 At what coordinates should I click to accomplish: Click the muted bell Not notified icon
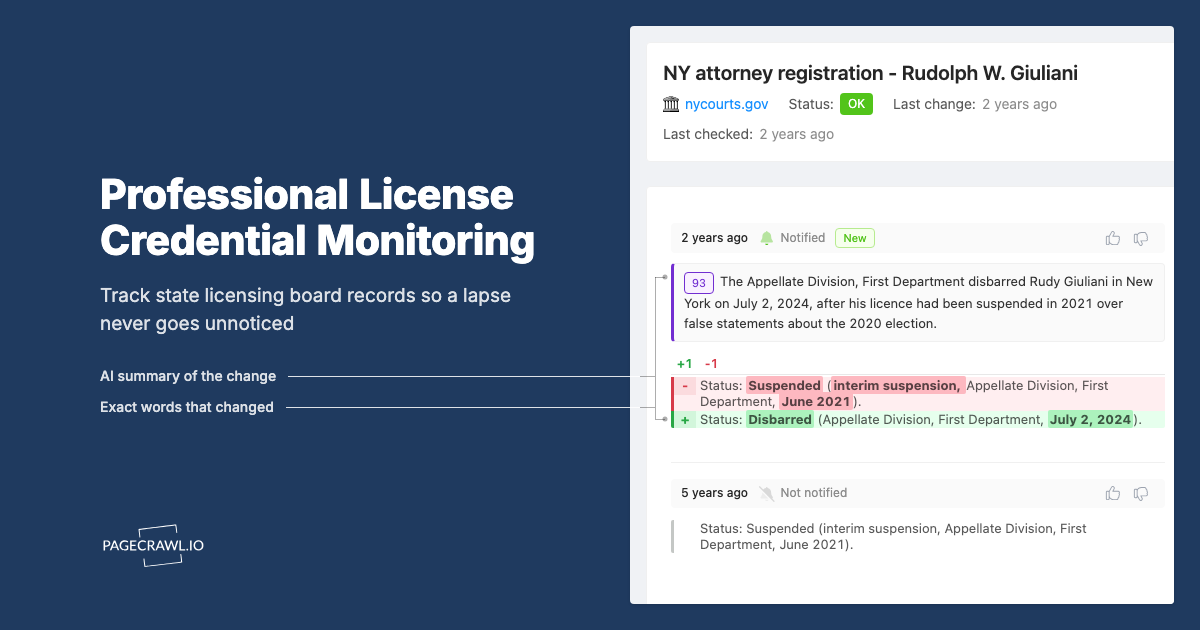tap(767, 493)
